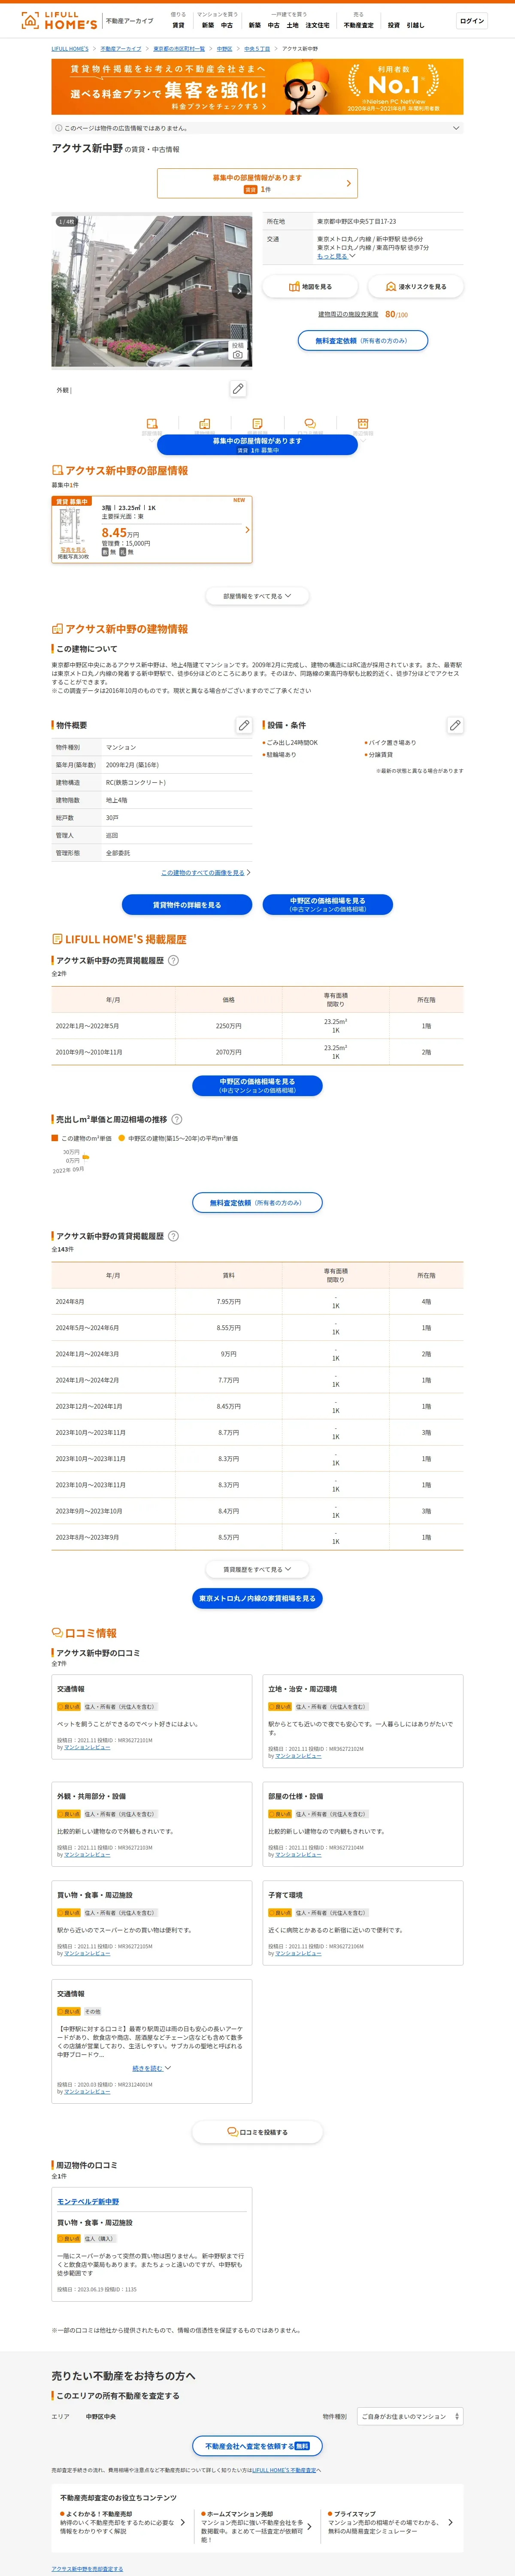
Task: Click help icon beside 賃貸掲載履歴
Action: tap(173, 1236)
